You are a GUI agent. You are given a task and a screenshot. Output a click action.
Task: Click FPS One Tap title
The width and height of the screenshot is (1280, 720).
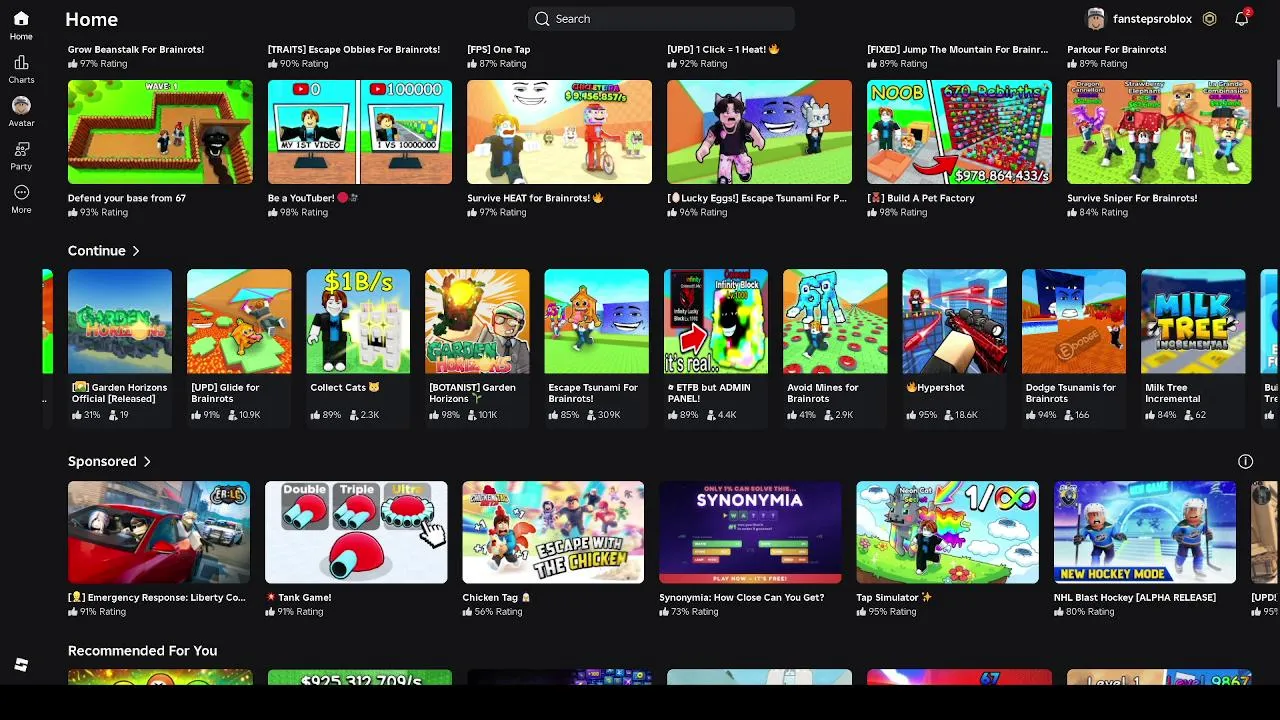[x=499, y=49]
